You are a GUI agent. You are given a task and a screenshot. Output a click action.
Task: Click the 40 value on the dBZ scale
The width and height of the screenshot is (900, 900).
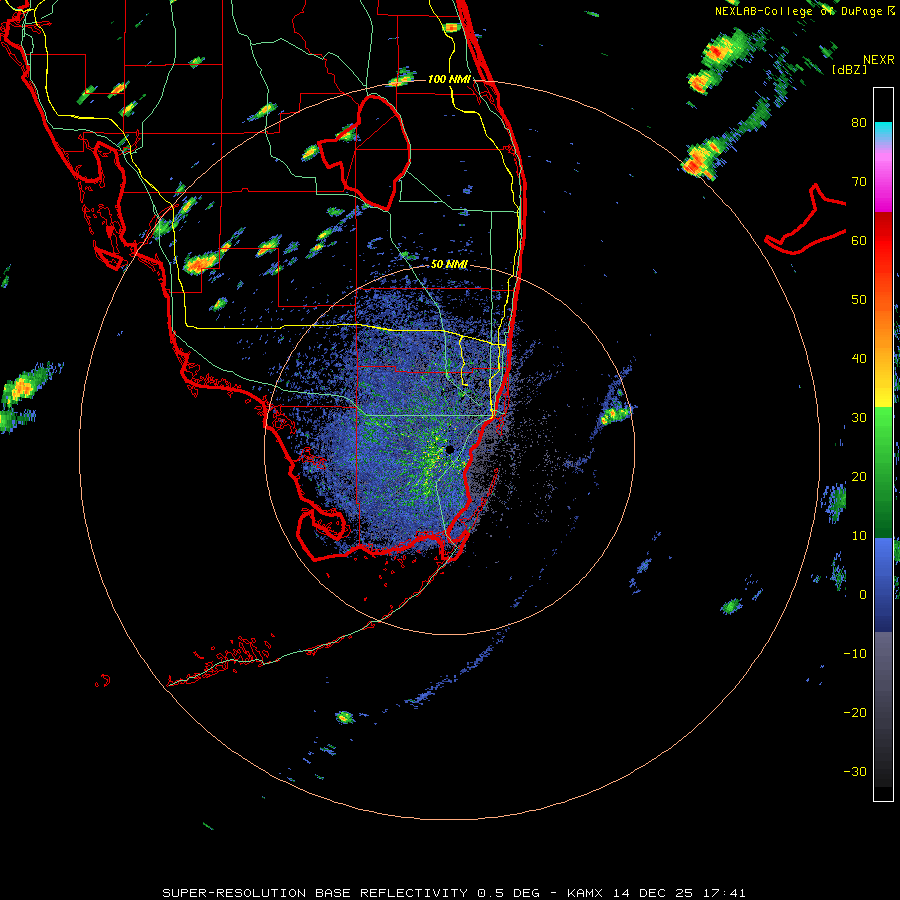(859, 359)
